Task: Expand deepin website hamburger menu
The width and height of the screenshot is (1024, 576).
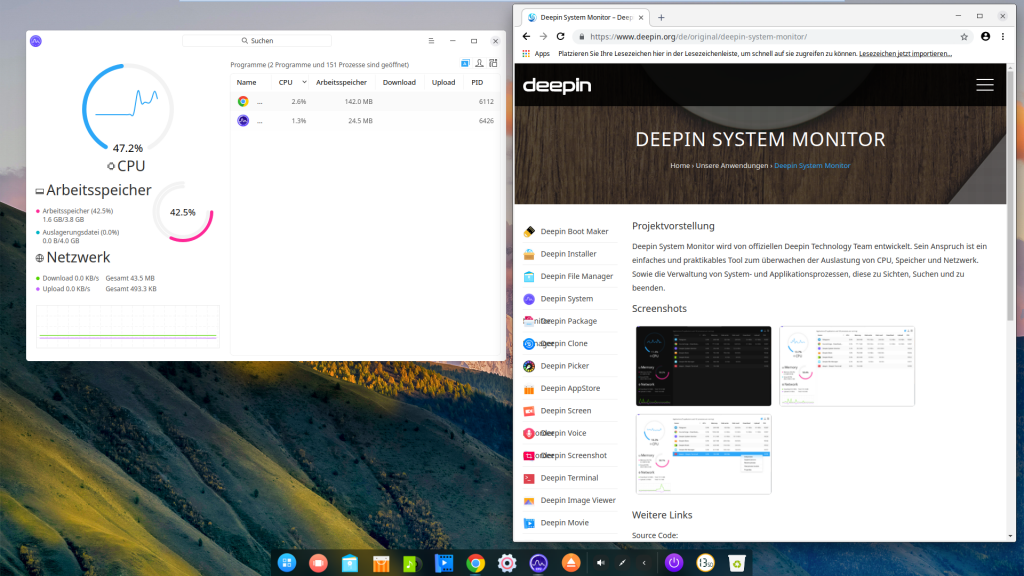Action: point(984,85)
